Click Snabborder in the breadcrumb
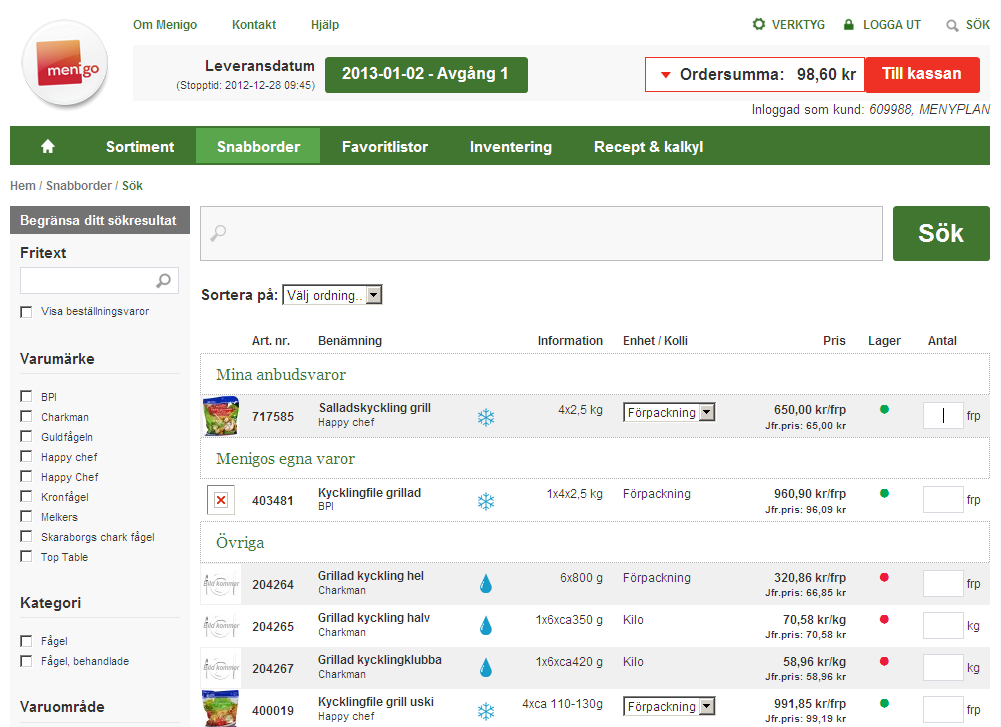Screen dimensions: 1001x727 (x=79, y=186)
